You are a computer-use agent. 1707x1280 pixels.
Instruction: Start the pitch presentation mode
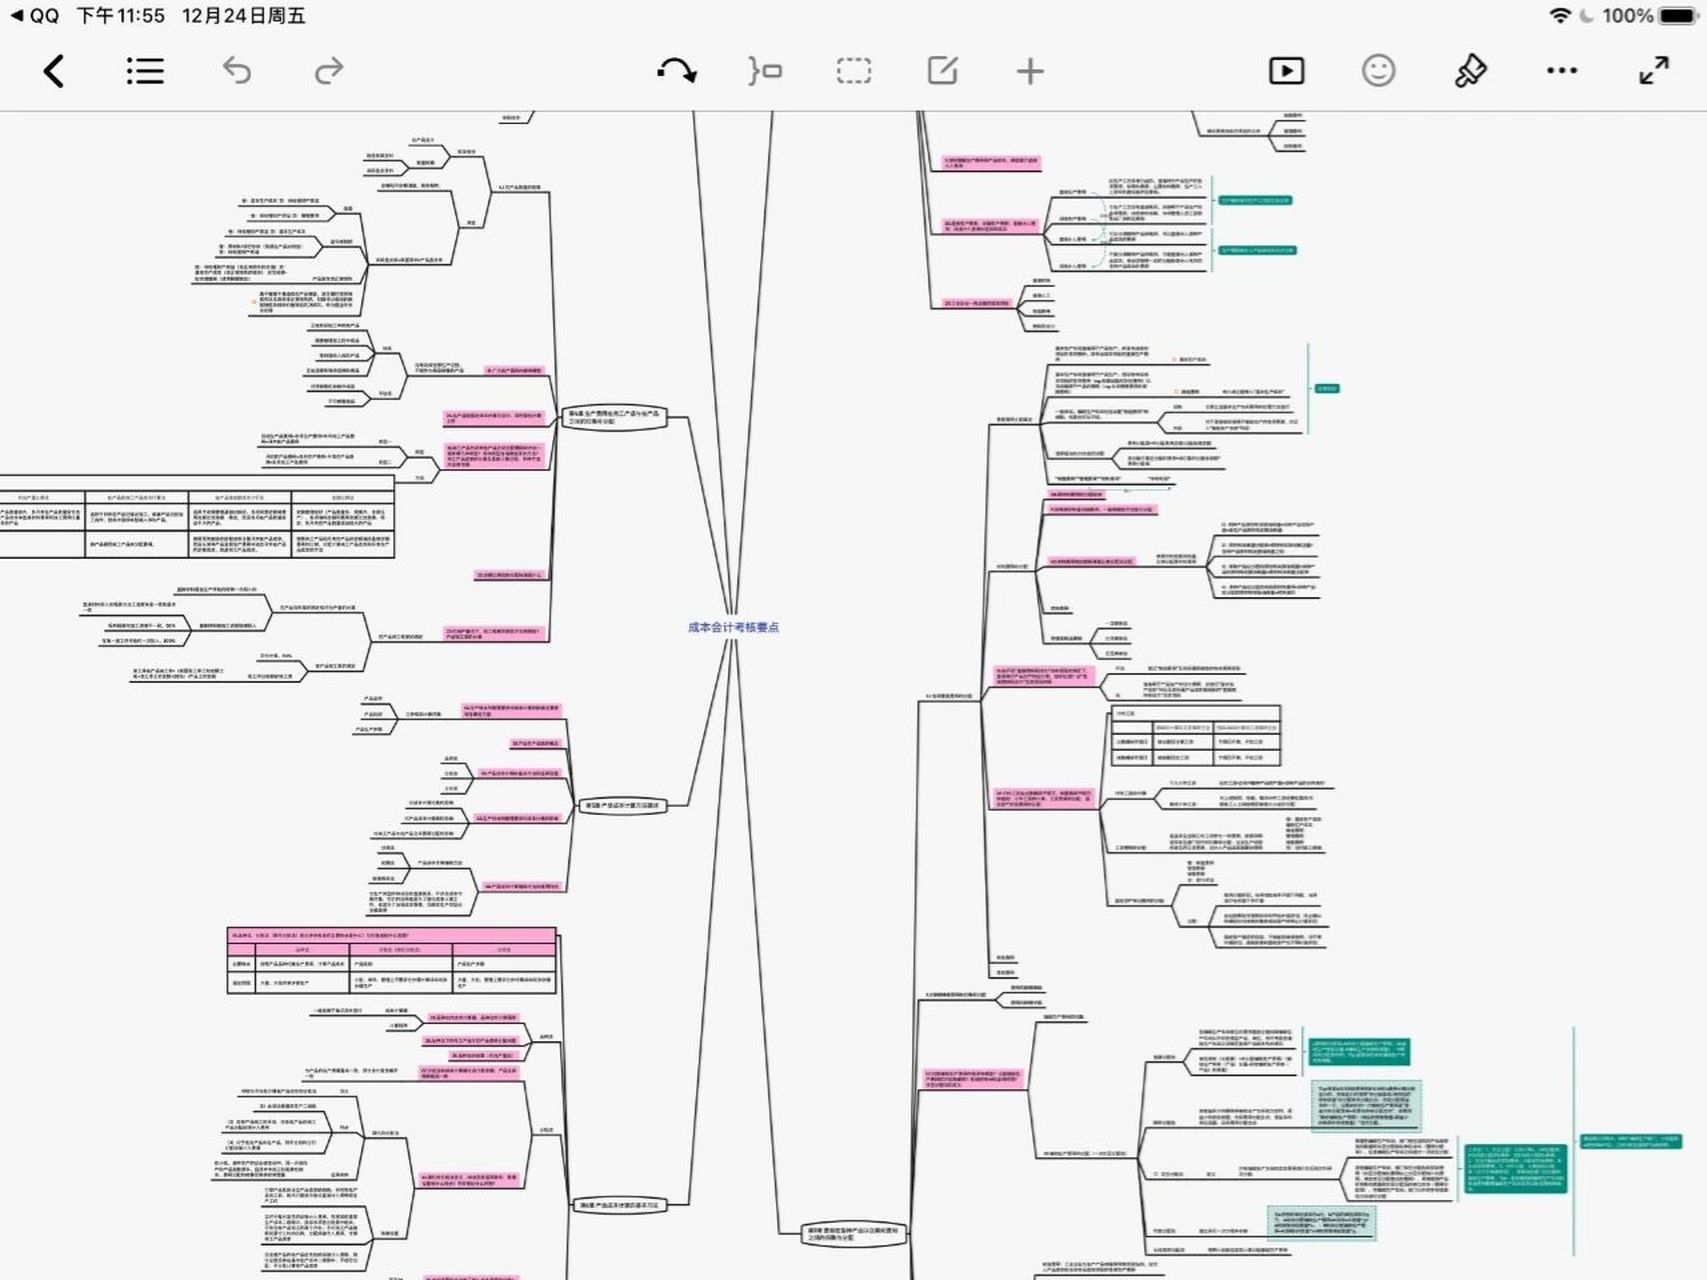coord(1286,71)
